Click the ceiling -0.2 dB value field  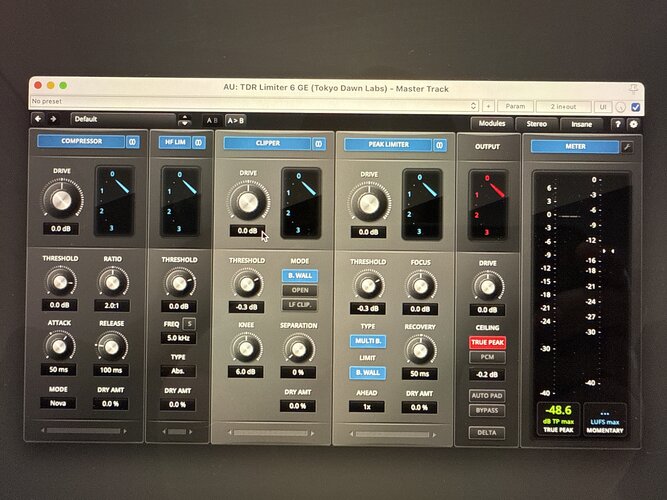pos(487,375)
